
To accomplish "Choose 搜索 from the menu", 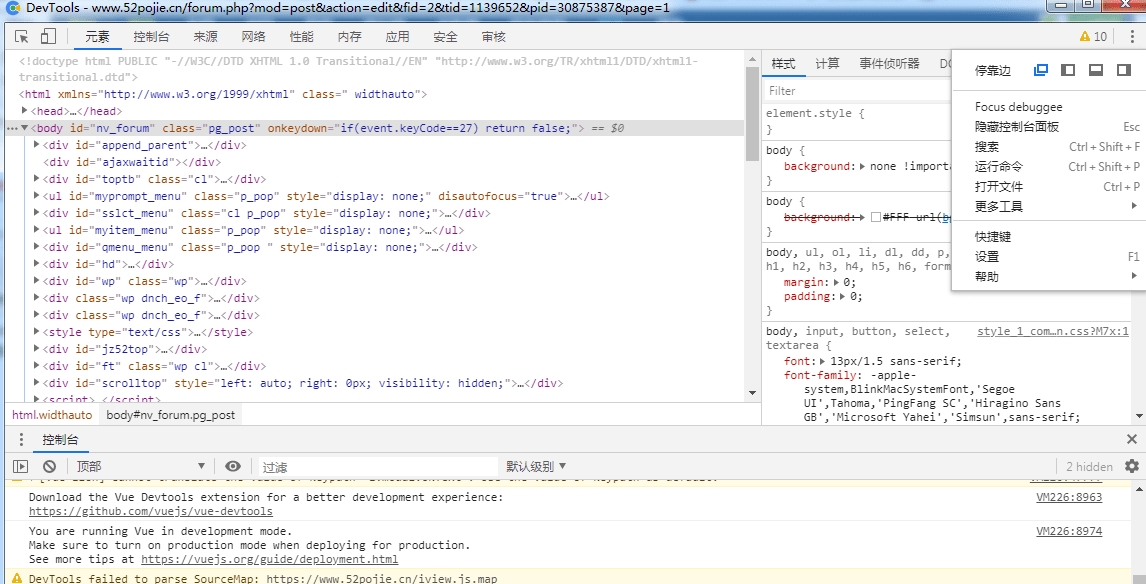I will [1049, 147].
